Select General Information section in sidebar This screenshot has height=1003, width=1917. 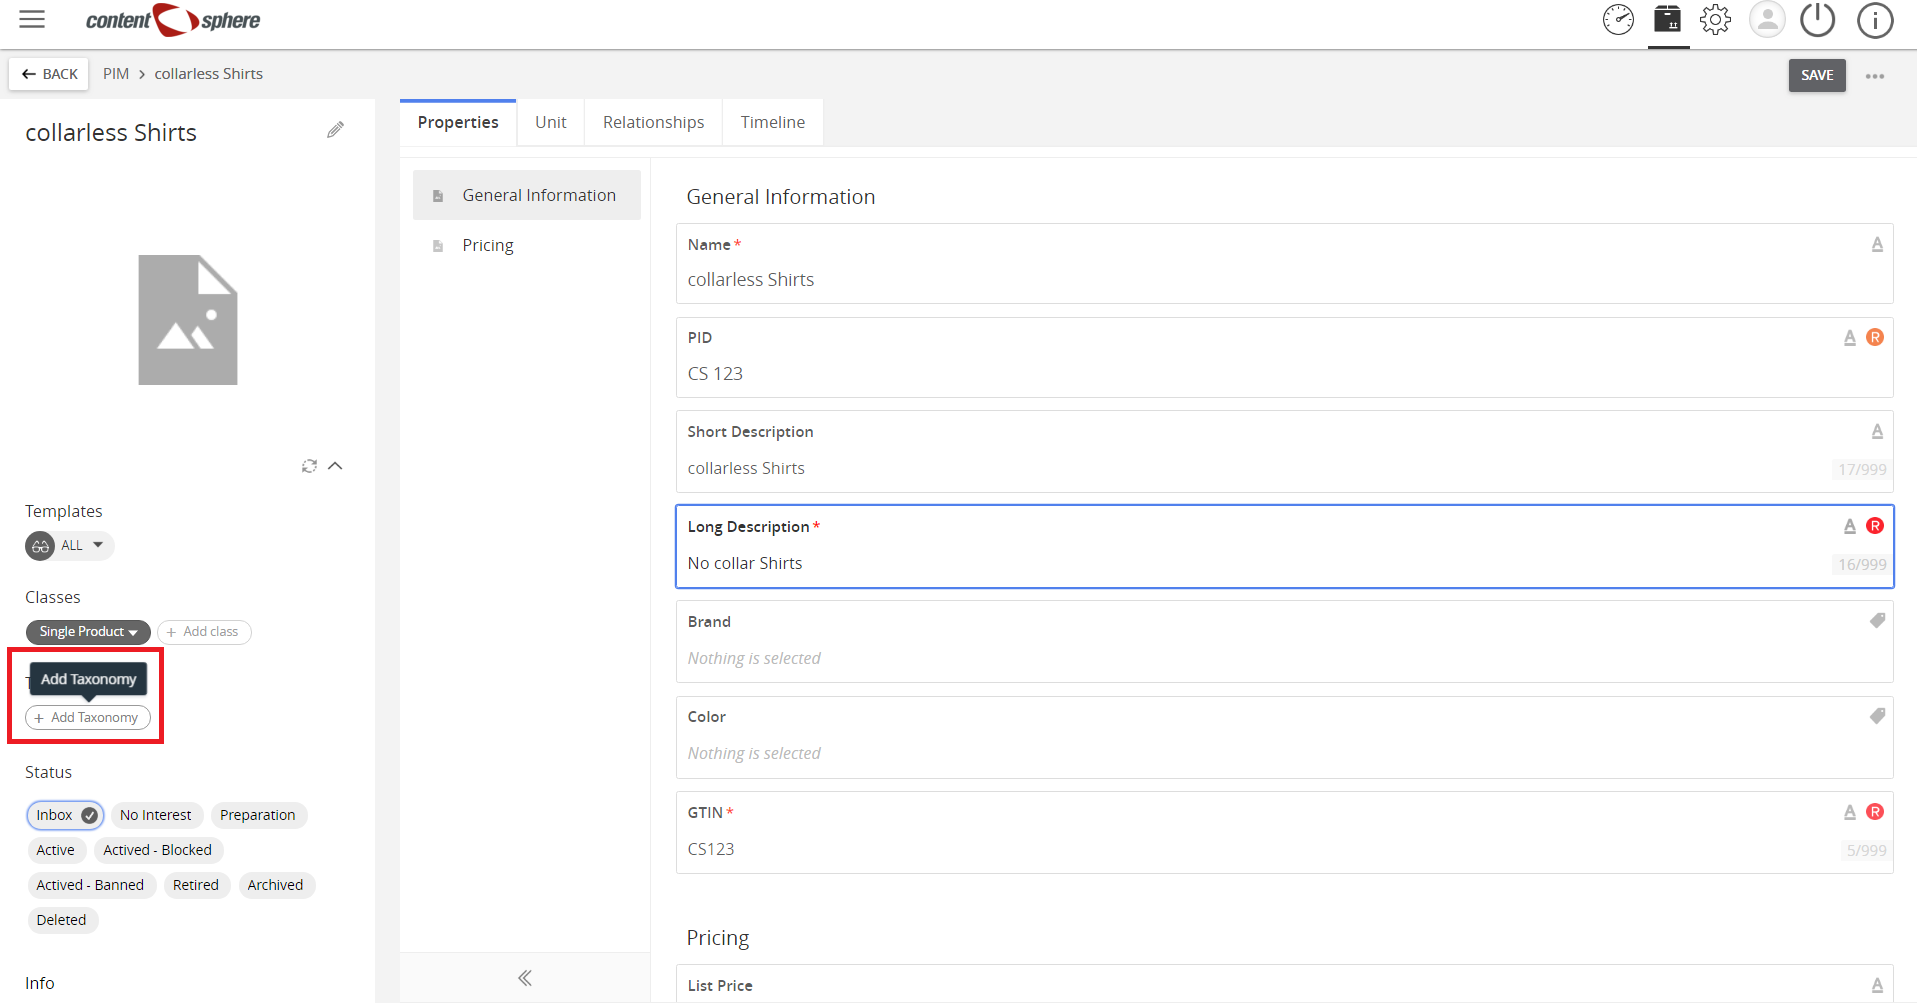point(527,195)
